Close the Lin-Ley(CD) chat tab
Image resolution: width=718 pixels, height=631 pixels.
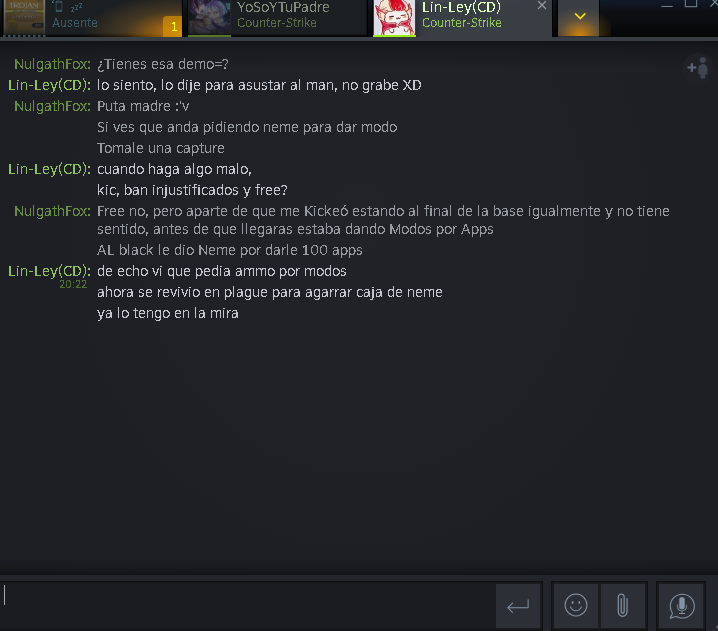tap(542, 5)
